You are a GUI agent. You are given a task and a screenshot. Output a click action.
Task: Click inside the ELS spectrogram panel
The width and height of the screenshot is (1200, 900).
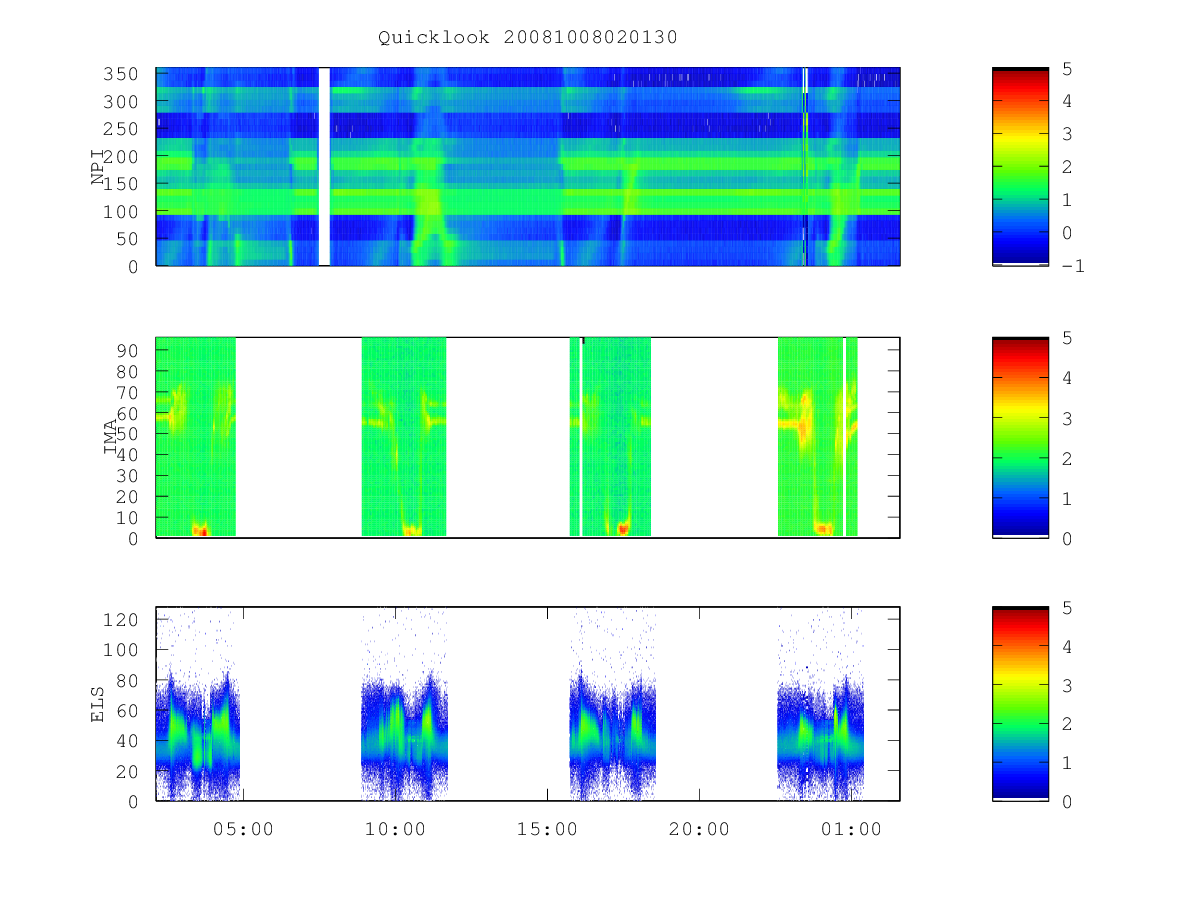[528, 704]
